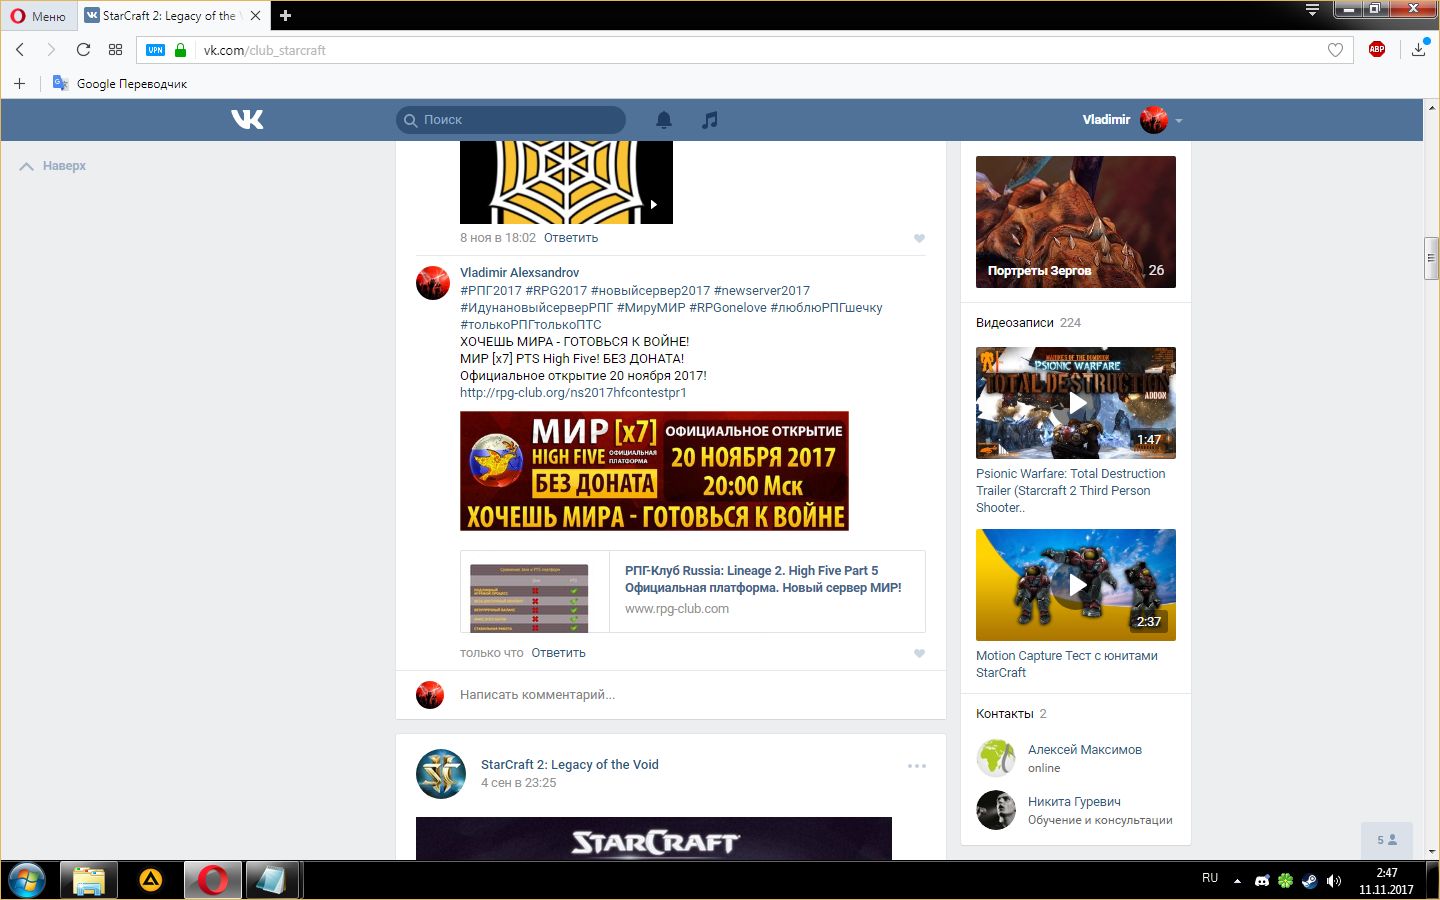Image resolution: width=1440 pixels, height=900 pixels.
Task: Open the AIMP player taskbar icon
Action: point(150,881)
